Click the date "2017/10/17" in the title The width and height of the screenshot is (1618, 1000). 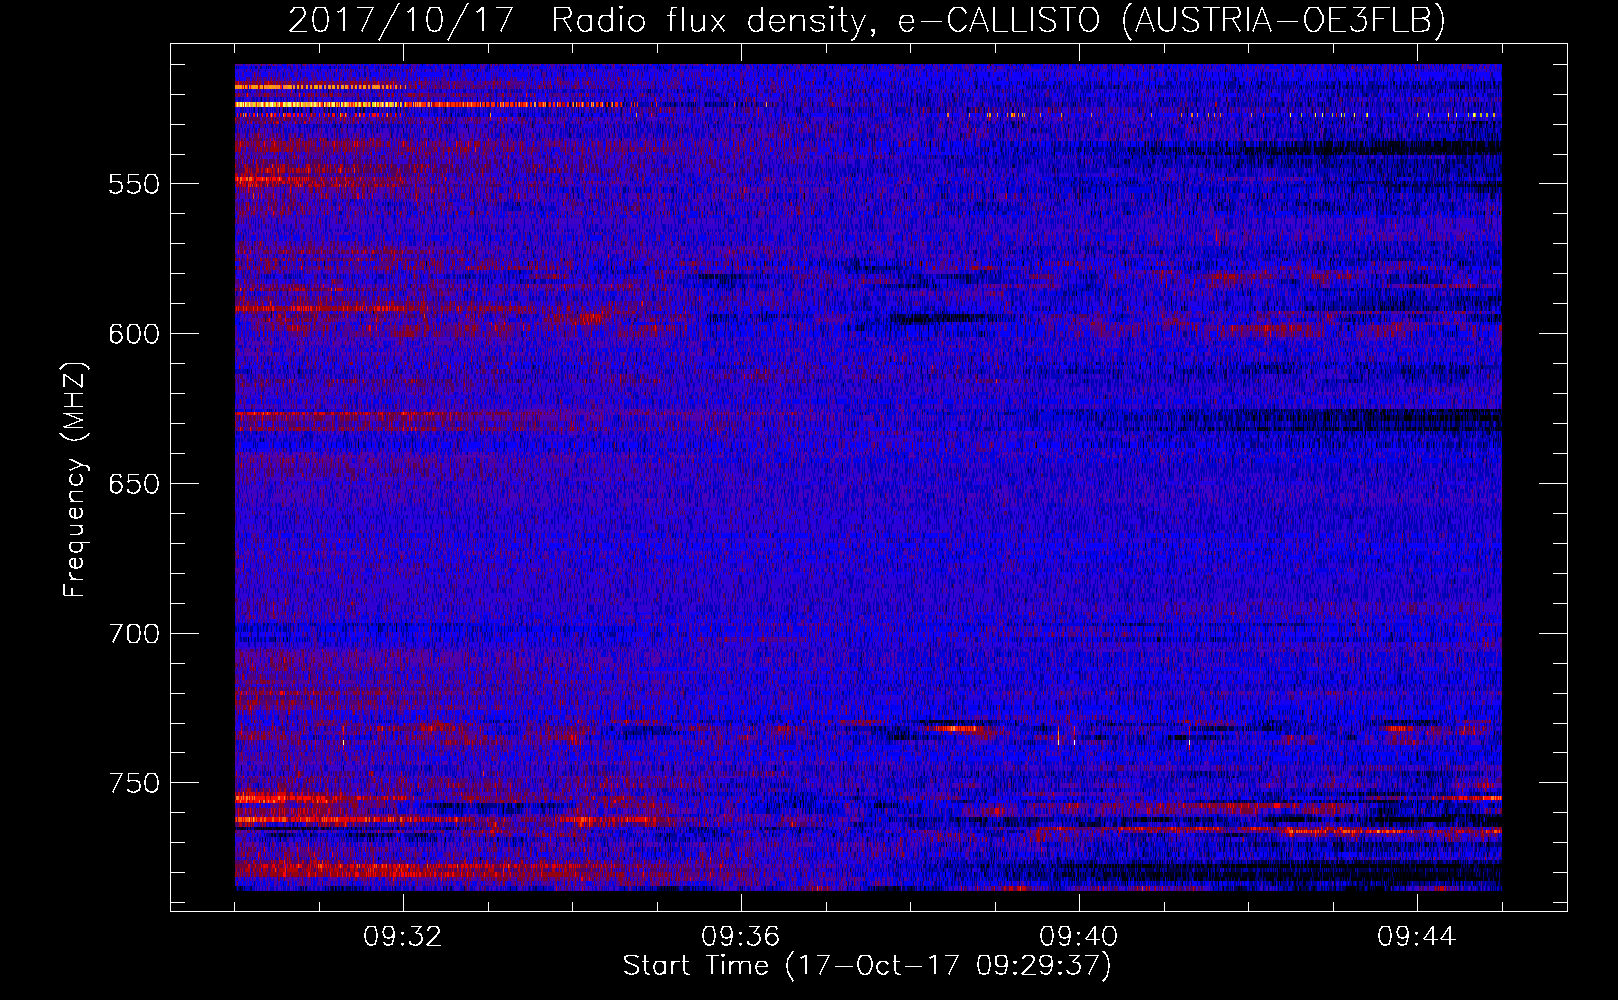click(x=401, y=21)
